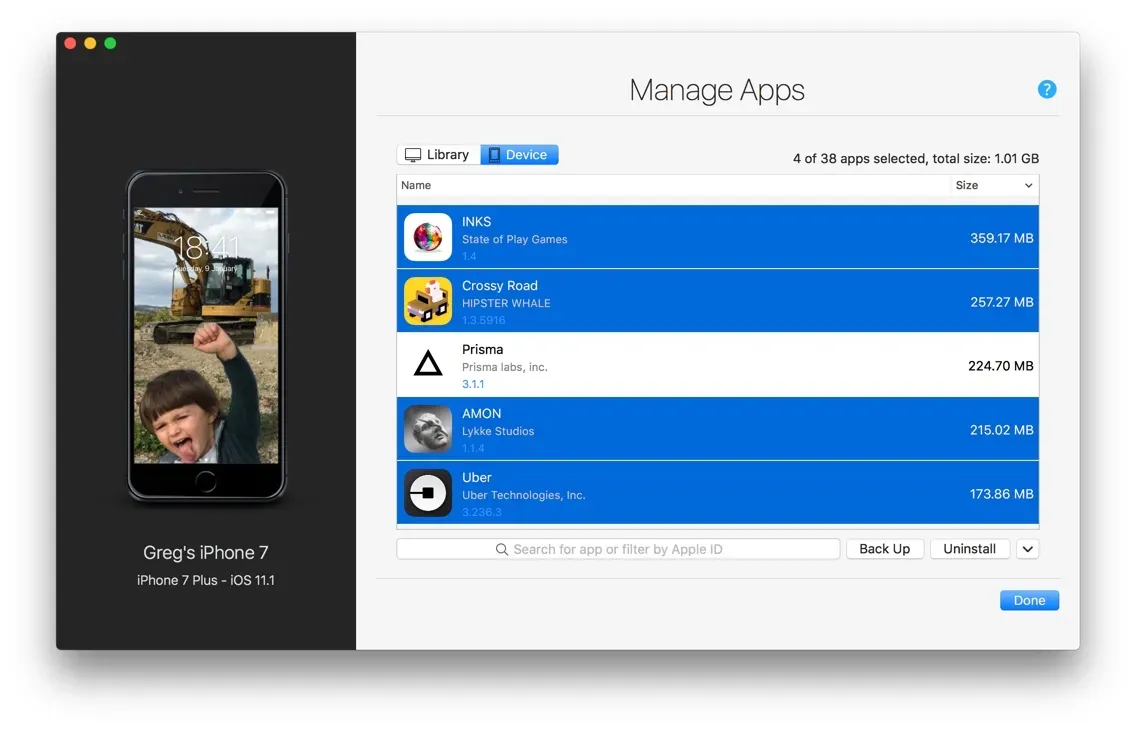The image size is (1136, 730).
Task: Switch to the Device tab
Action: [x=519, y=154]
